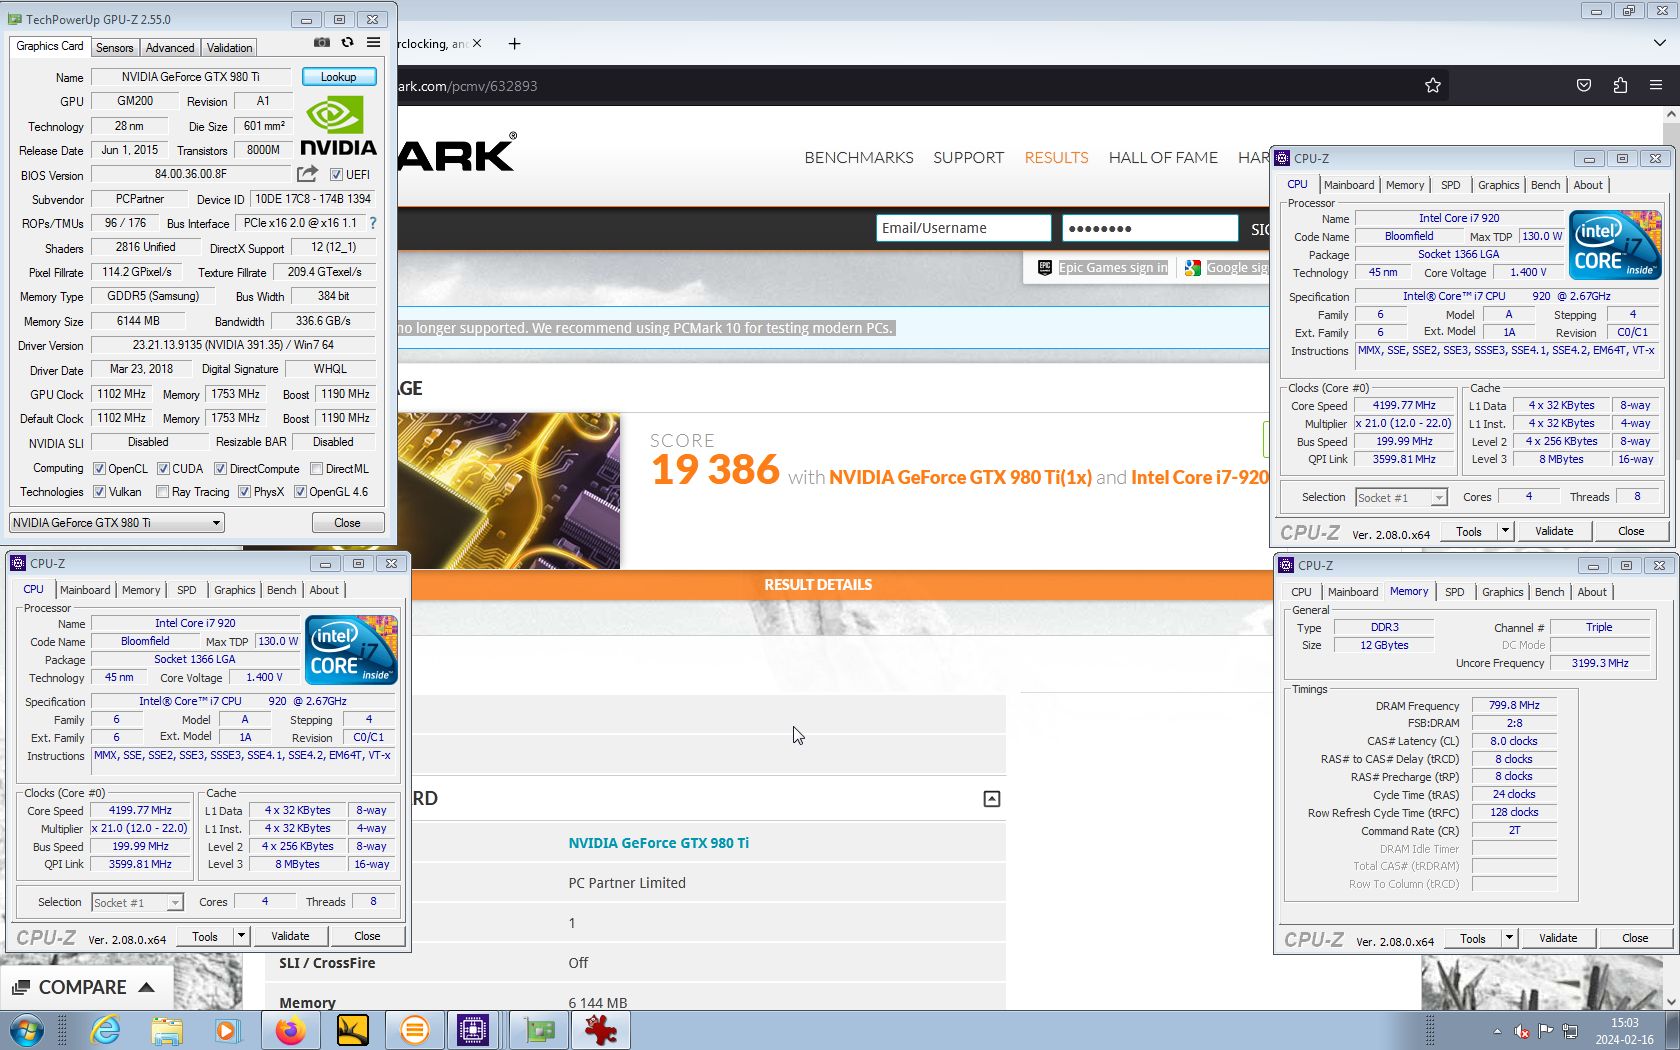Image resolution: width=1680 pixels, height=1050 pixels.
Task: Open Socket #1 dropdown in upper-right CPU-Z window
Action: tap(1401, 497)
